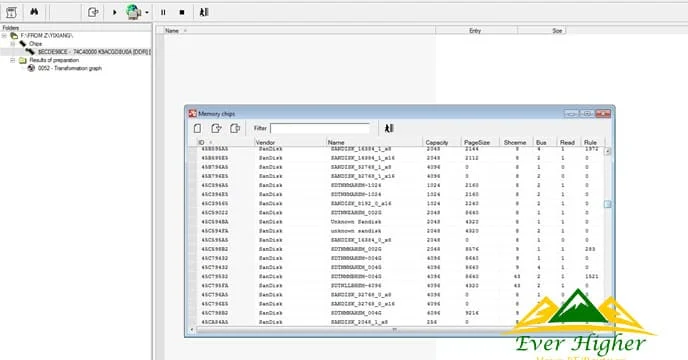Screen dimensions: 688x360
Task: Start the process with the play button
Action: [115, 12]
